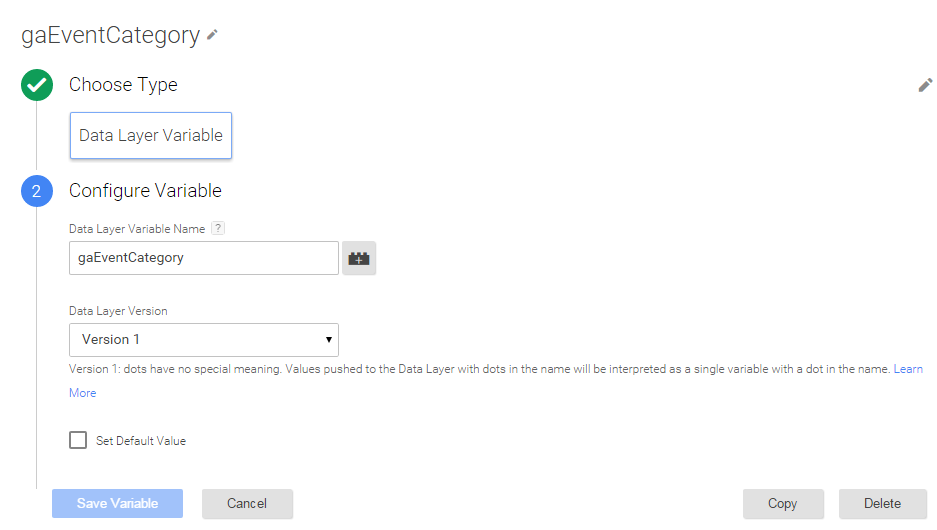Viewport: 937px width, 530px height.
Task: Copy this variable
Action: (783, 504)
